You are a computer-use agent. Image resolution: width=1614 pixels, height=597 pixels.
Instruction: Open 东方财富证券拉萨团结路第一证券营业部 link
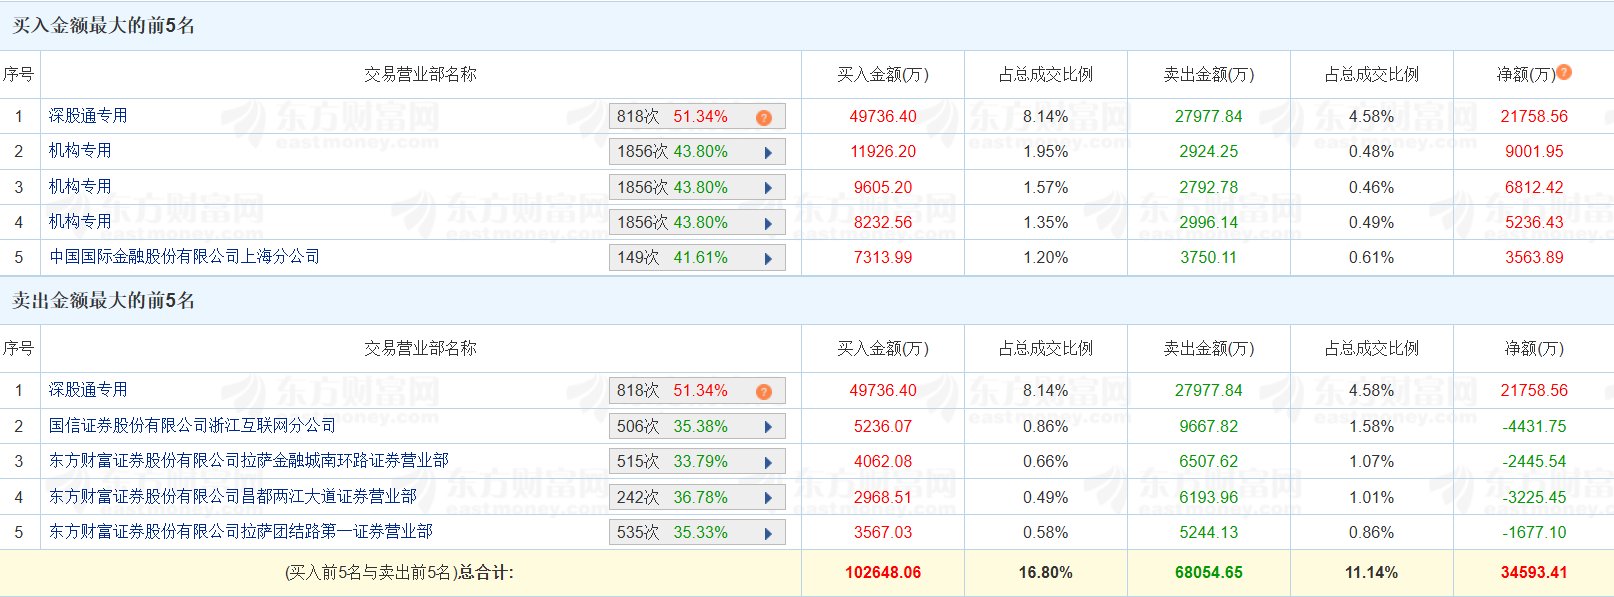click(x=241, y=531)
